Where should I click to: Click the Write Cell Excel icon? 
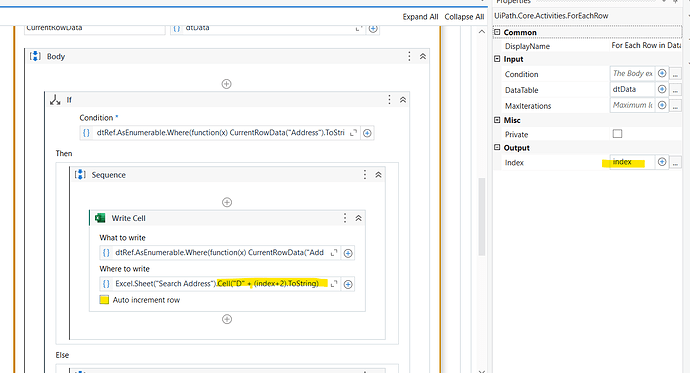click(100, 218)
